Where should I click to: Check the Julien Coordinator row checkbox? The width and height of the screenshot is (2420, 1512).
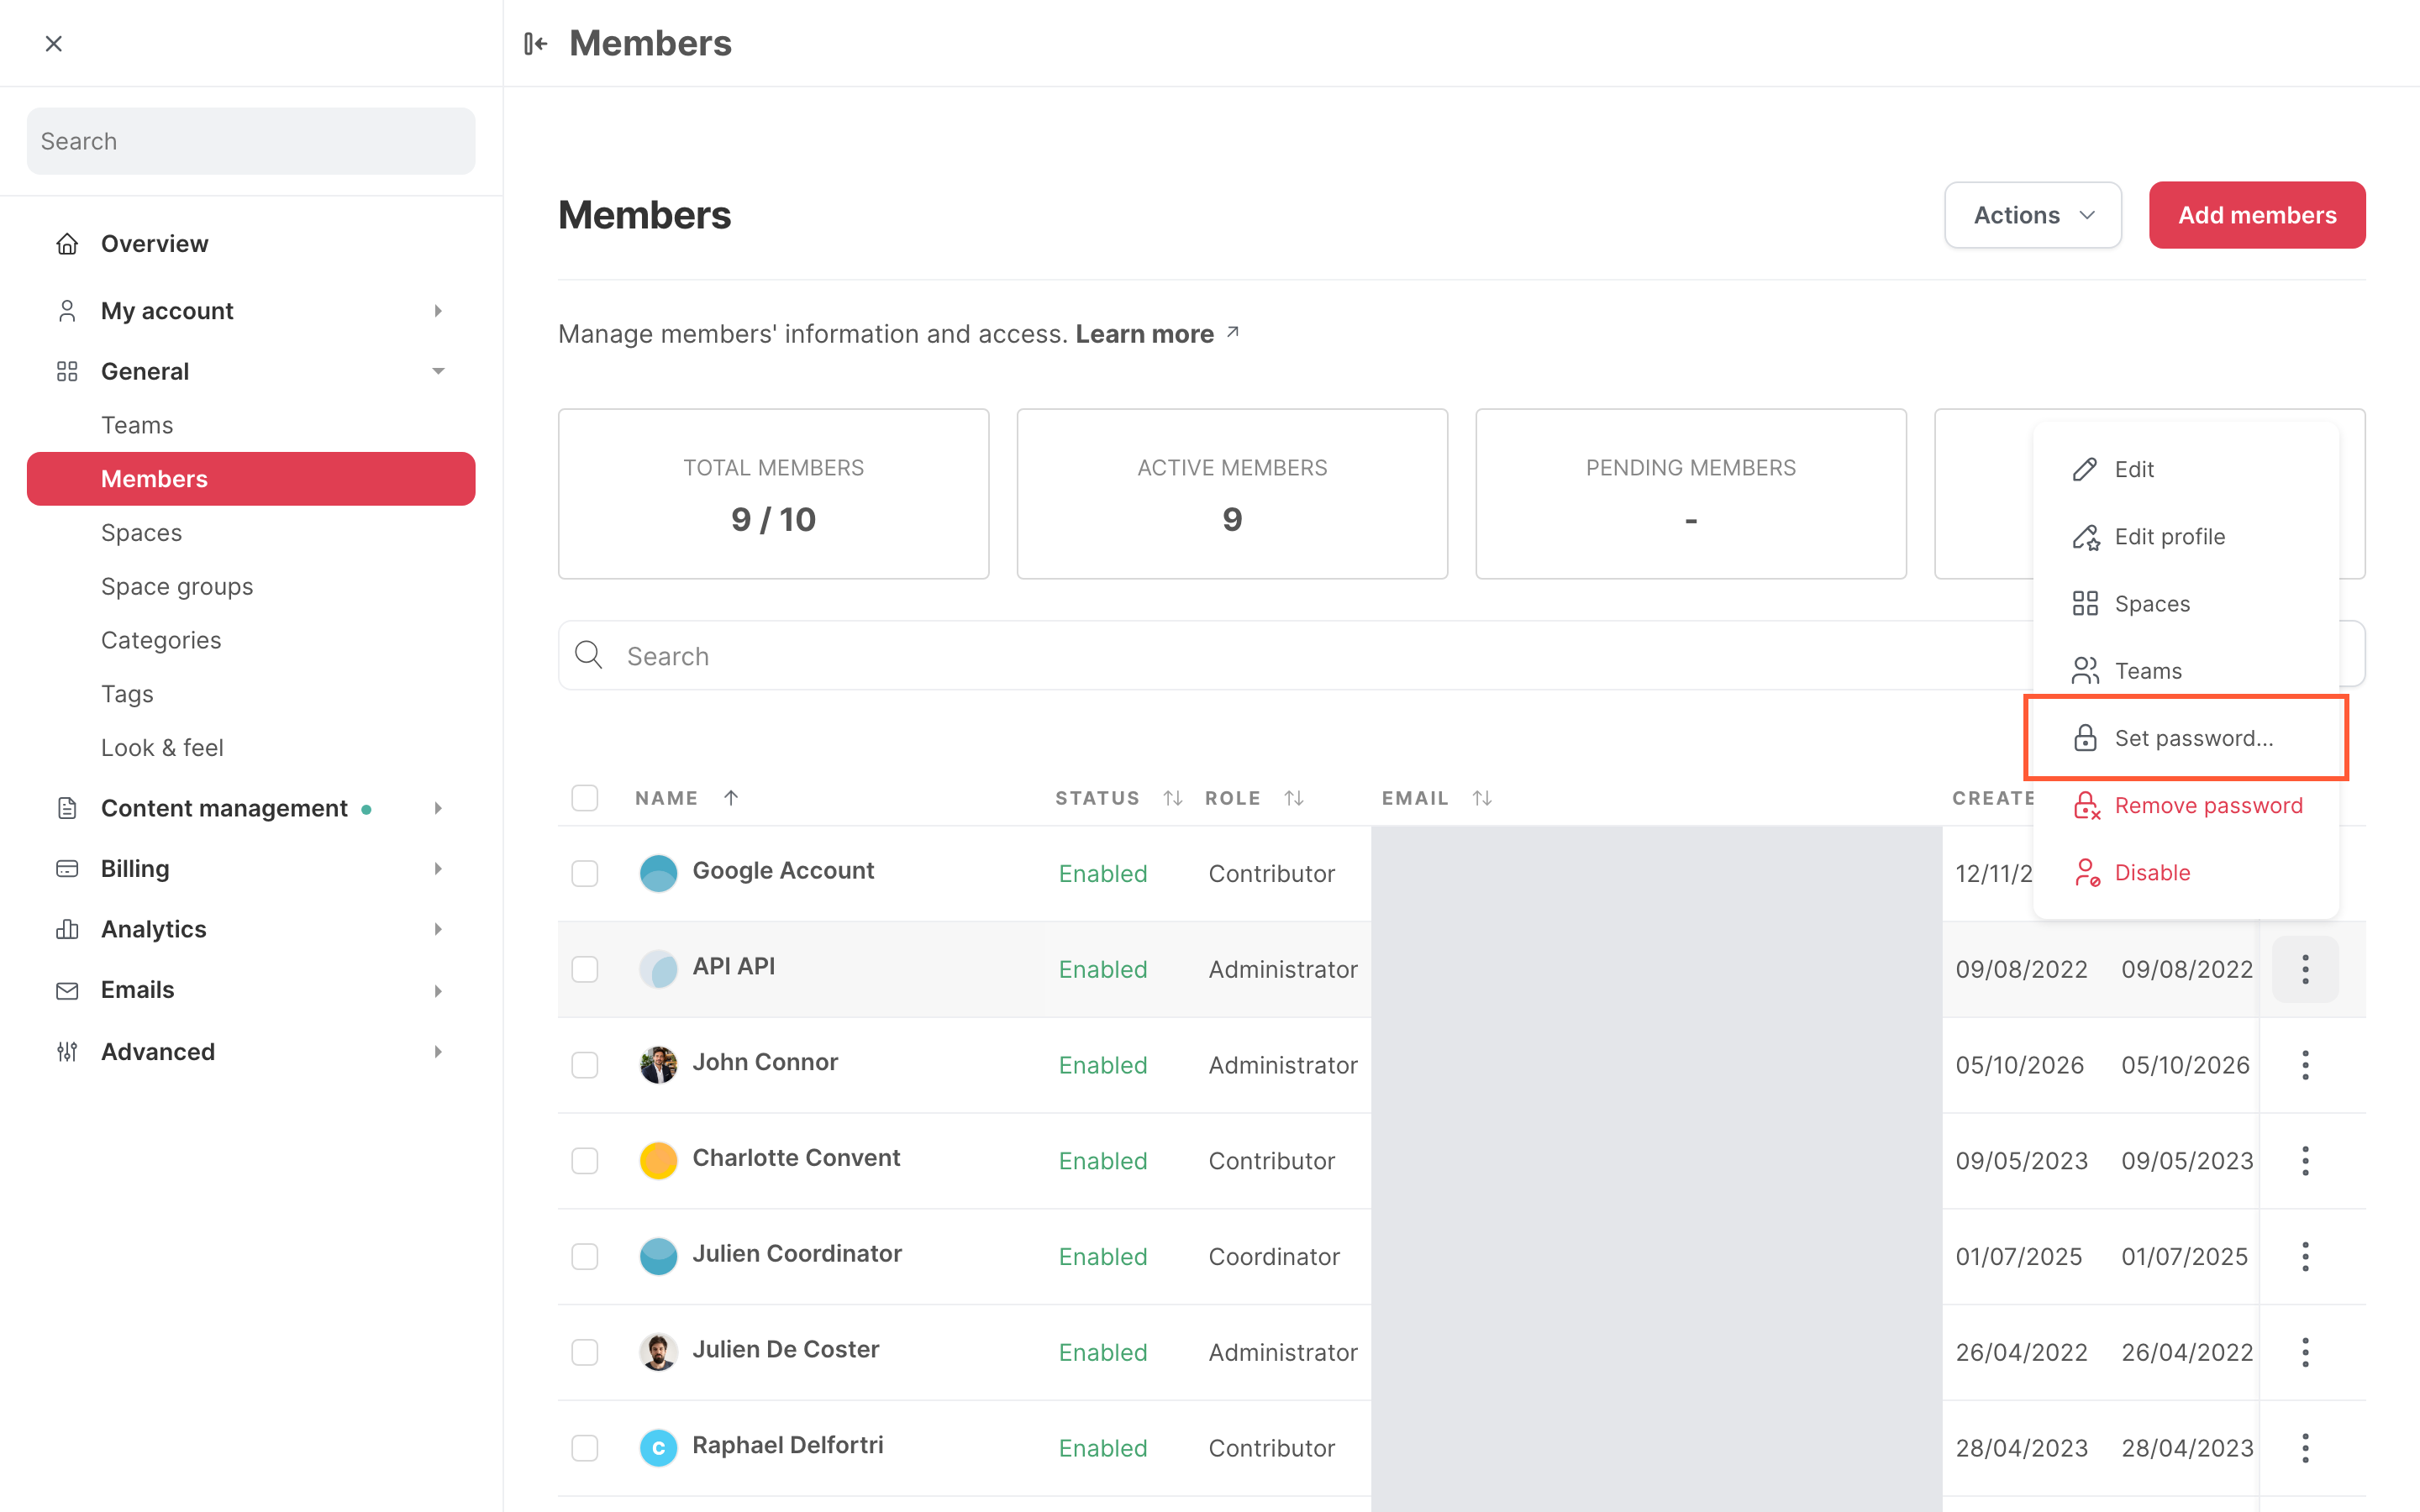coord(585,1257)
